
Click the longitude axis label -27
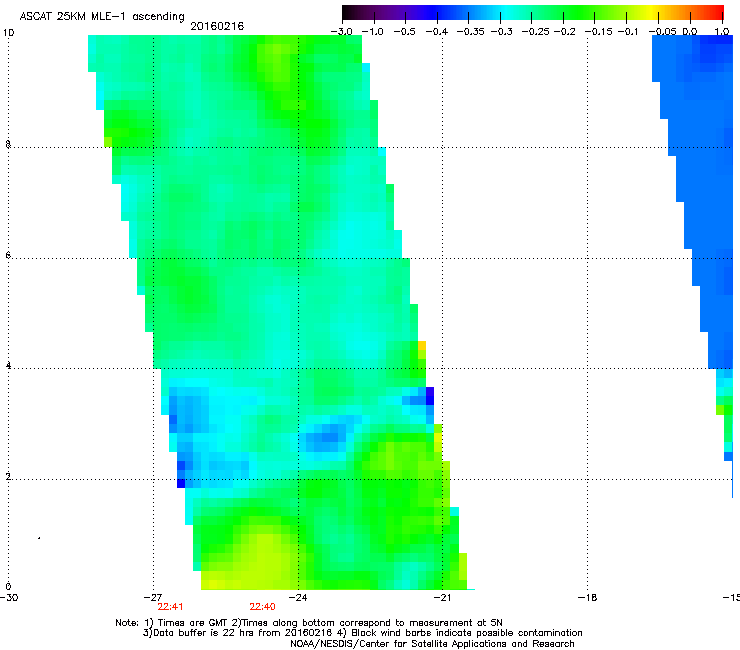pyautogui.click(x=153, y=598)
